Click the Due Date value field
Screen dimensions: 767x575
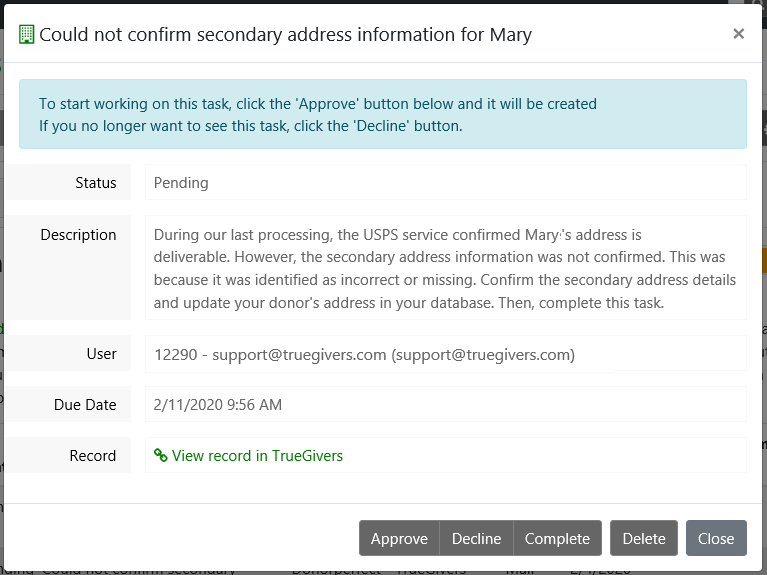[x=445, y=405]
